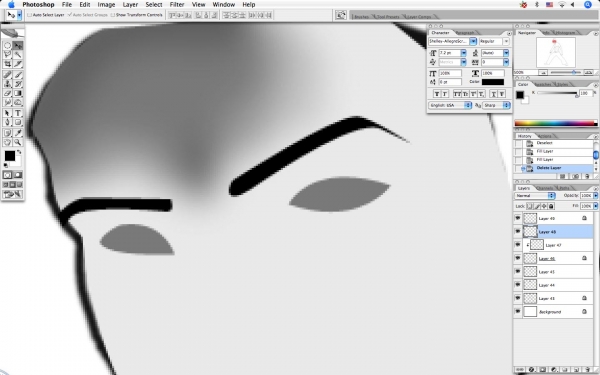Select the Notes tool
The height and width of the screenshot is (375, 600).
point(7,133)
